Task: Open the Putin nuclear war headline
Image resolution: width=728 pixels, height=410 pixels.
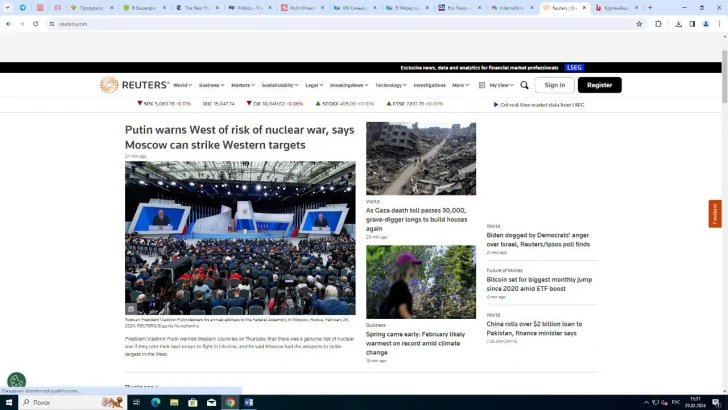Action: click(239, 138)
